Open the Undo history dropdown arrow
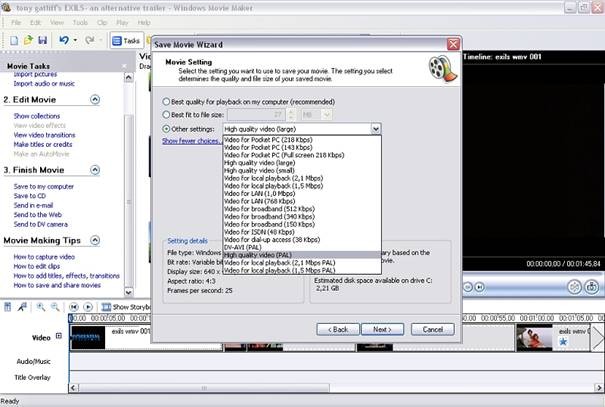The width and height of the screenshot is (605, 407). click(75, 40)
